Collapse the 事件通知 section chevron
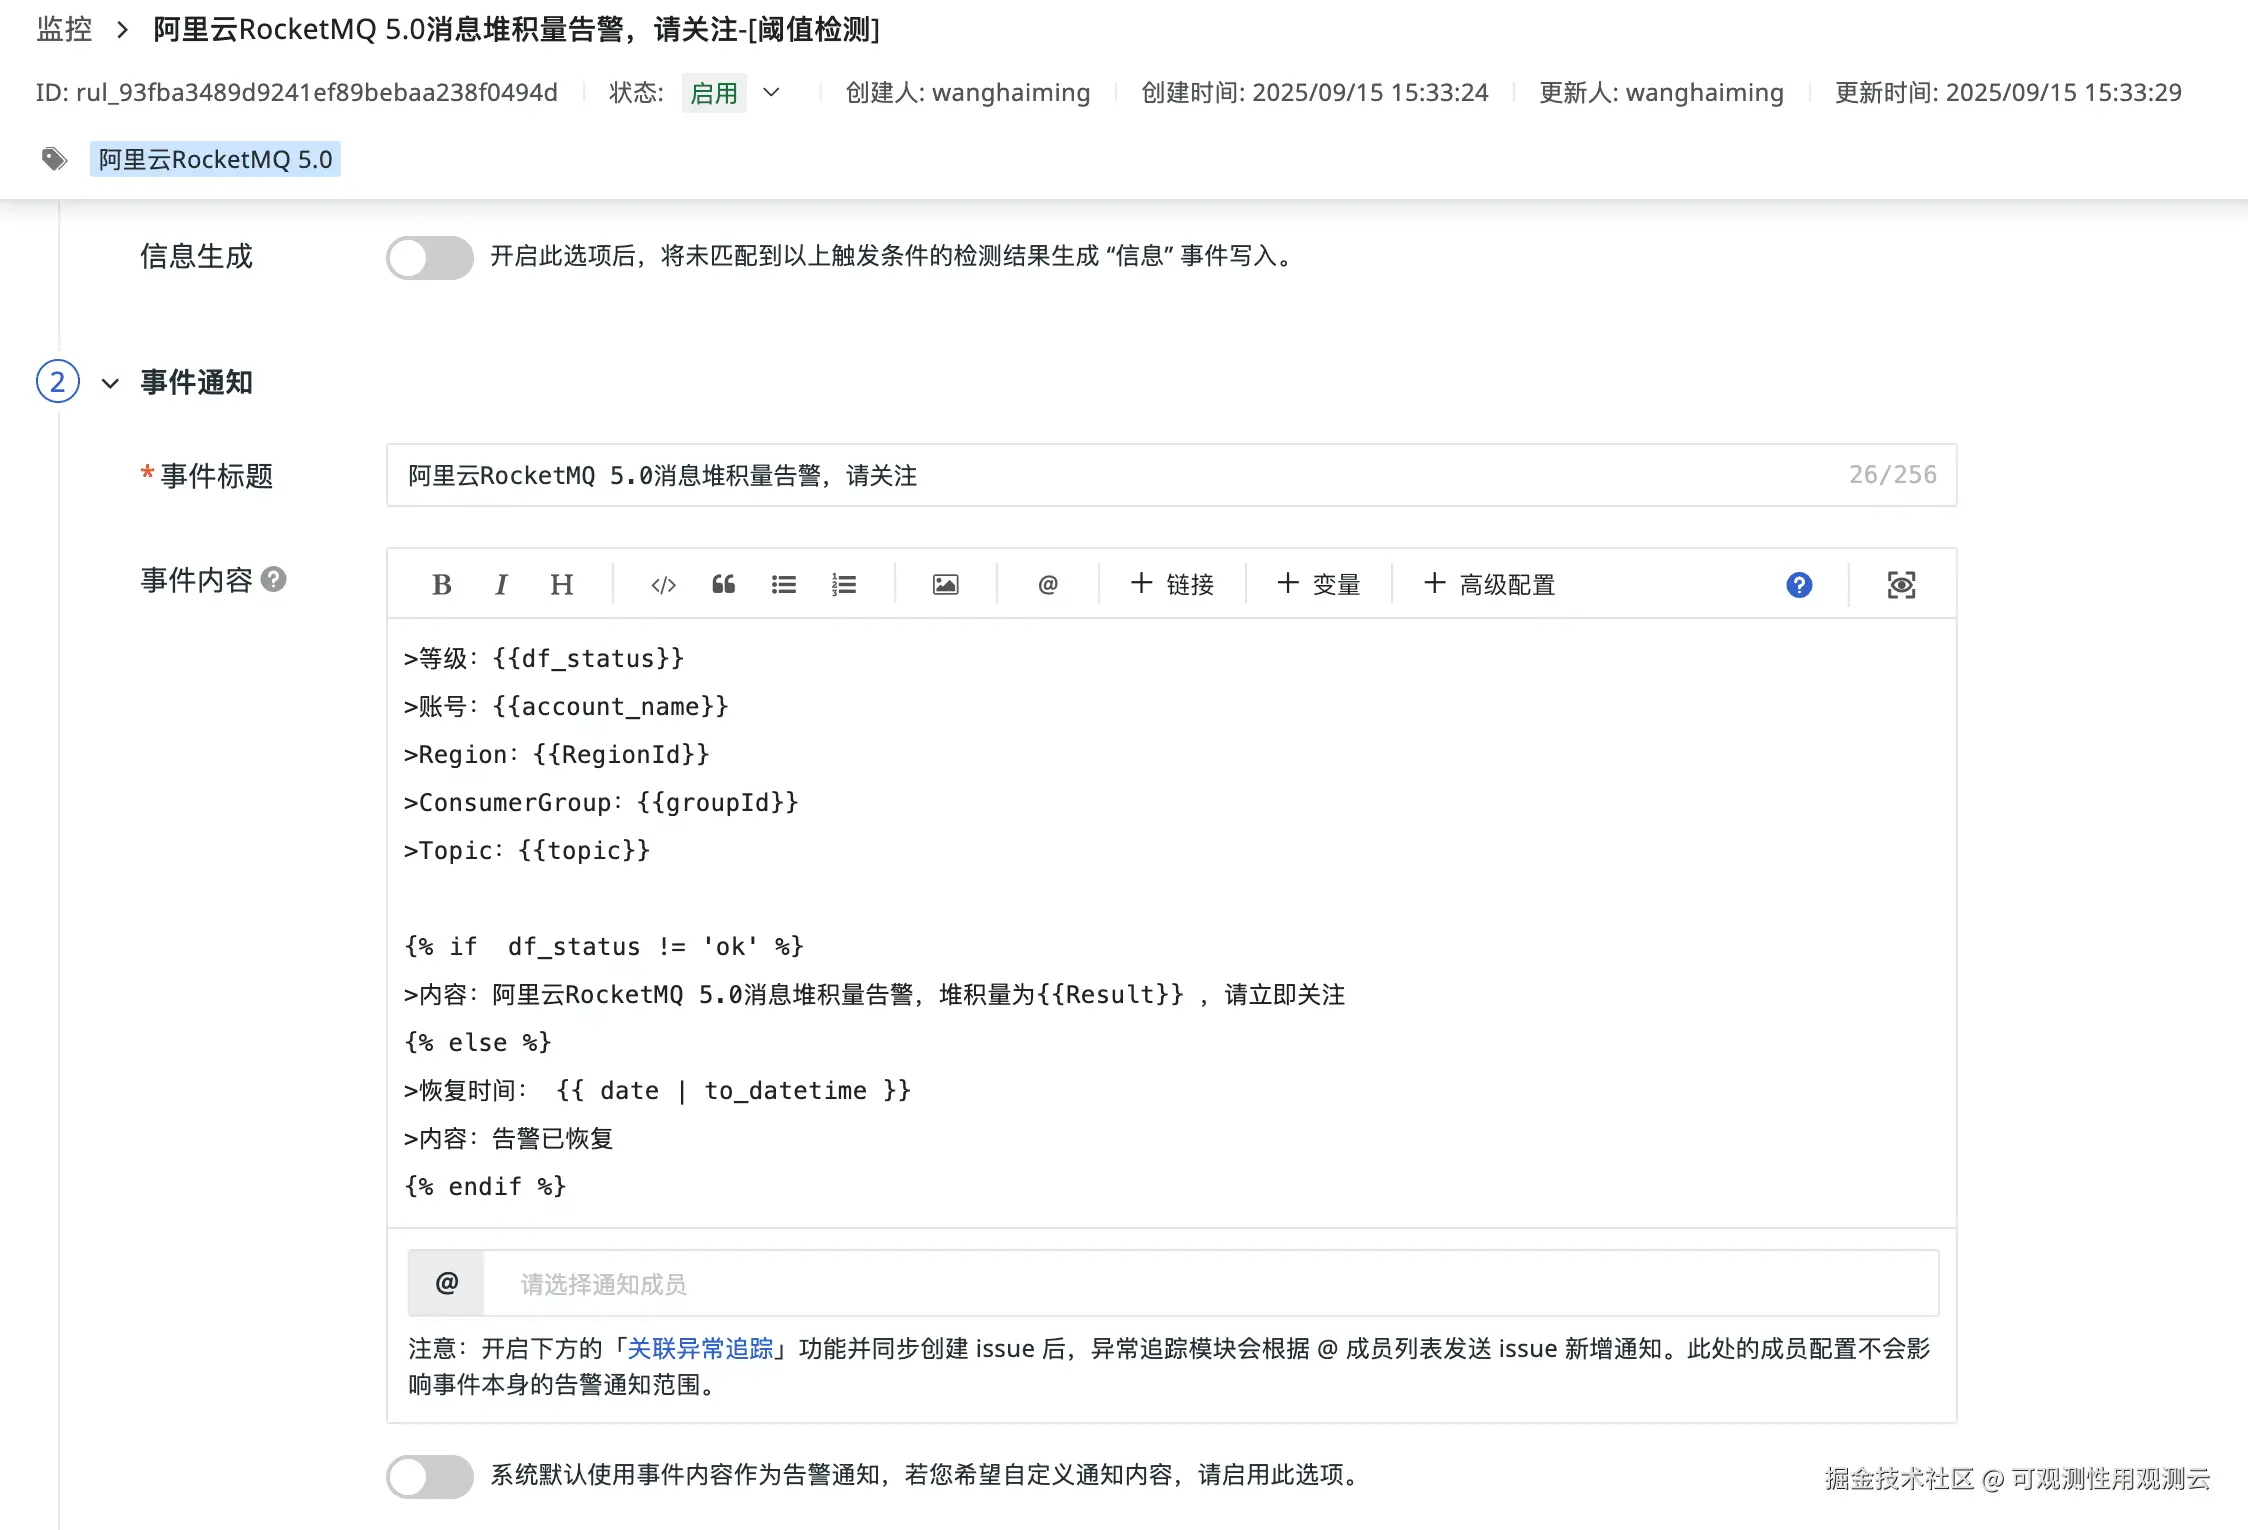The image size is (2248, 1530). click(x=111, y=383)
